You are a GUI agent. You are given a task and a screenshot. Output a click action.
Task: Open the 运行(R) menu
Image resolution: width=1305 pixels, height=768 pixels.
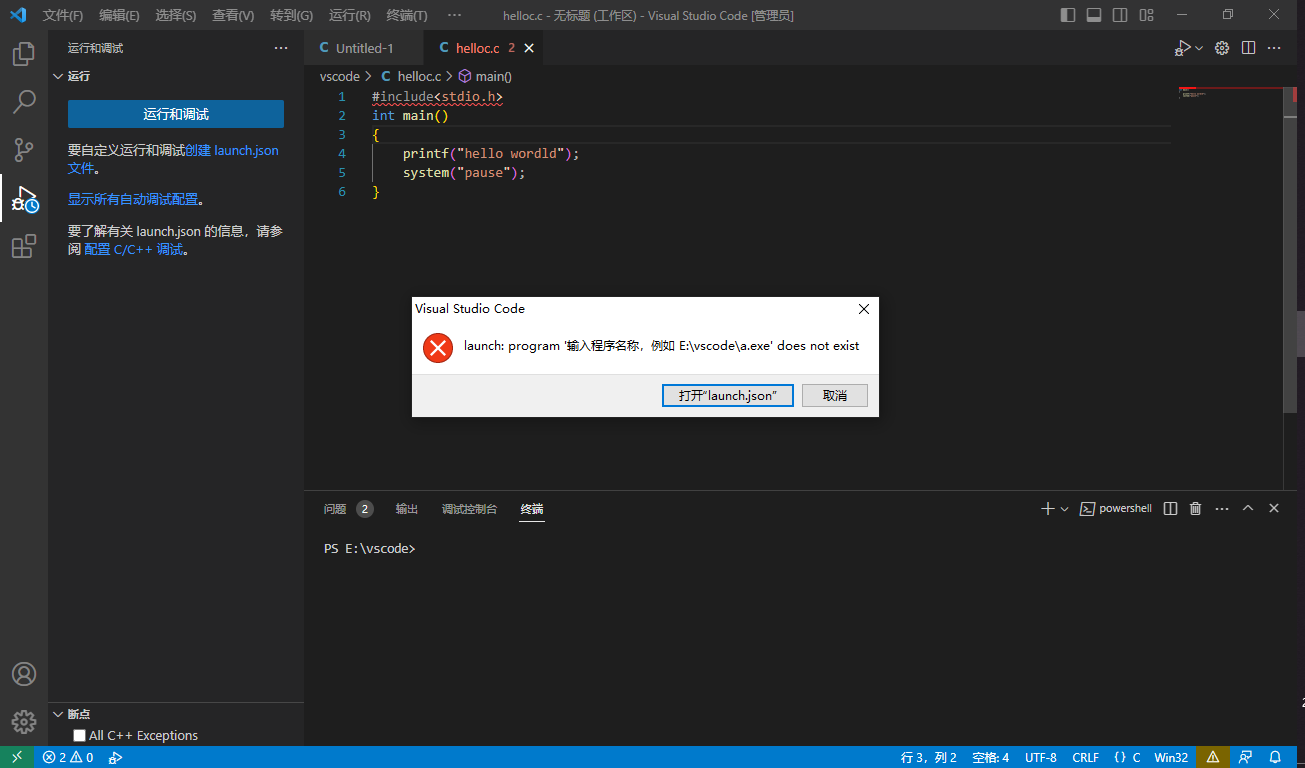[x=349, y=15]
